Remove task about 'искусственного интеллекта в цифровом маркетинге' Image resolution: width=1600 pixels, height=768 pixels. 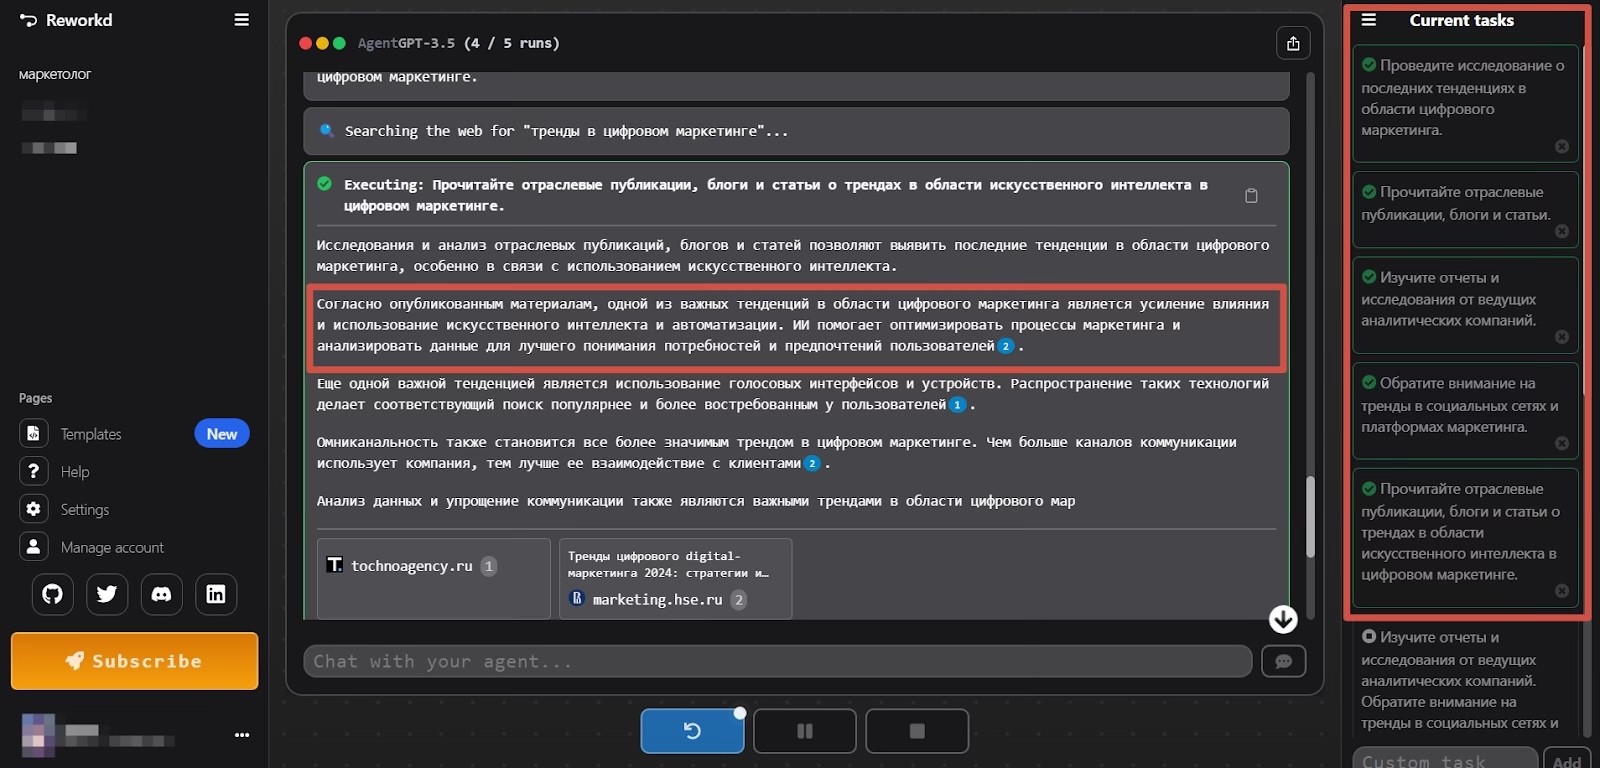(1562, 591)
